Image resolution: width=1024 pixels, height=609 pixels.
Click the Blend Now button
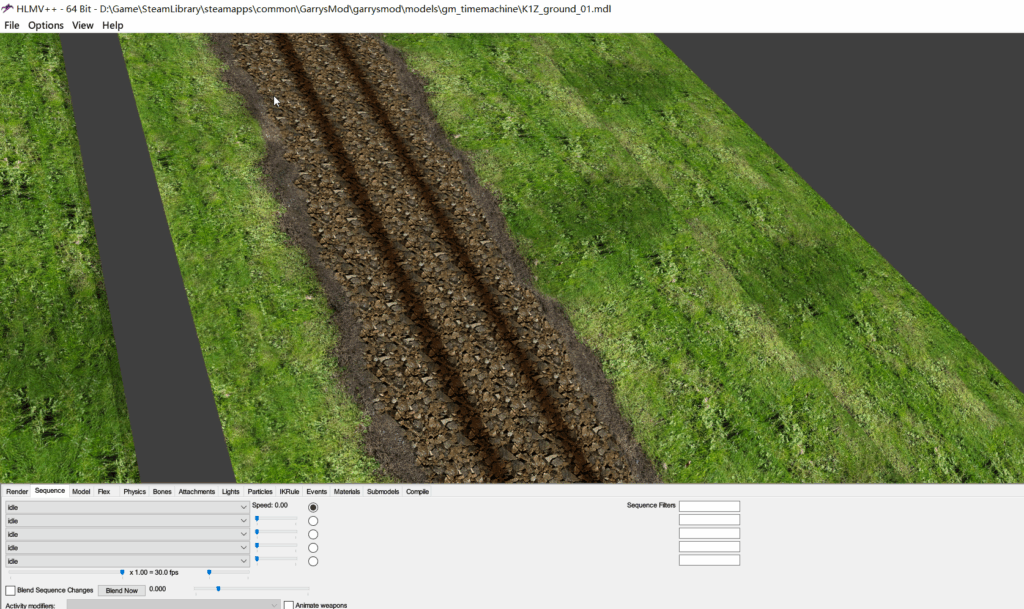[121, 590]
